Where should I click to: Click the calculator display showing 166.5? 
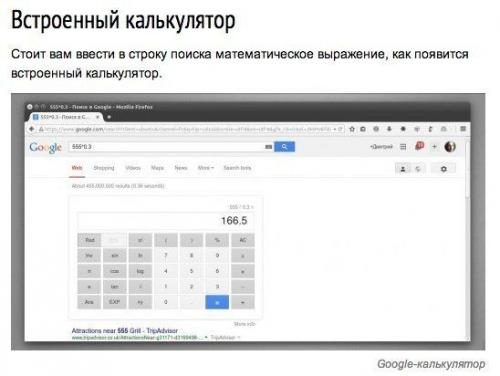click(x=166, y=220)
